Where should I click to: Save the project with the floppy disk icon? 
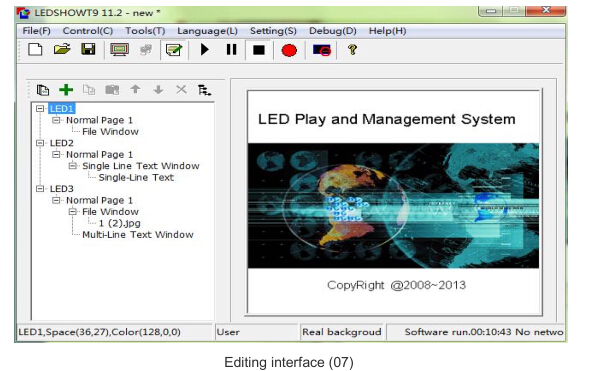click(88, 49)
